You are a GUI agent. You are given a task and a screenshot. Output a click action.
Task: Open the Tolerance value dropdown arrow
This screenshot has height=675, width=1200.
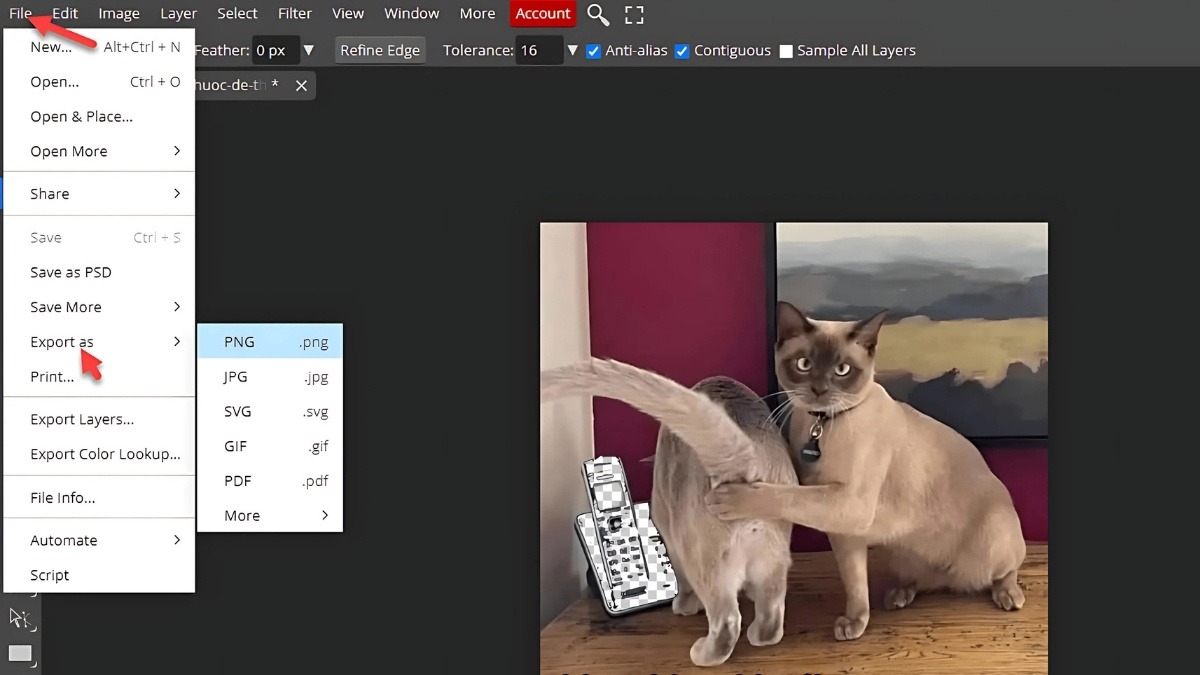573,50
